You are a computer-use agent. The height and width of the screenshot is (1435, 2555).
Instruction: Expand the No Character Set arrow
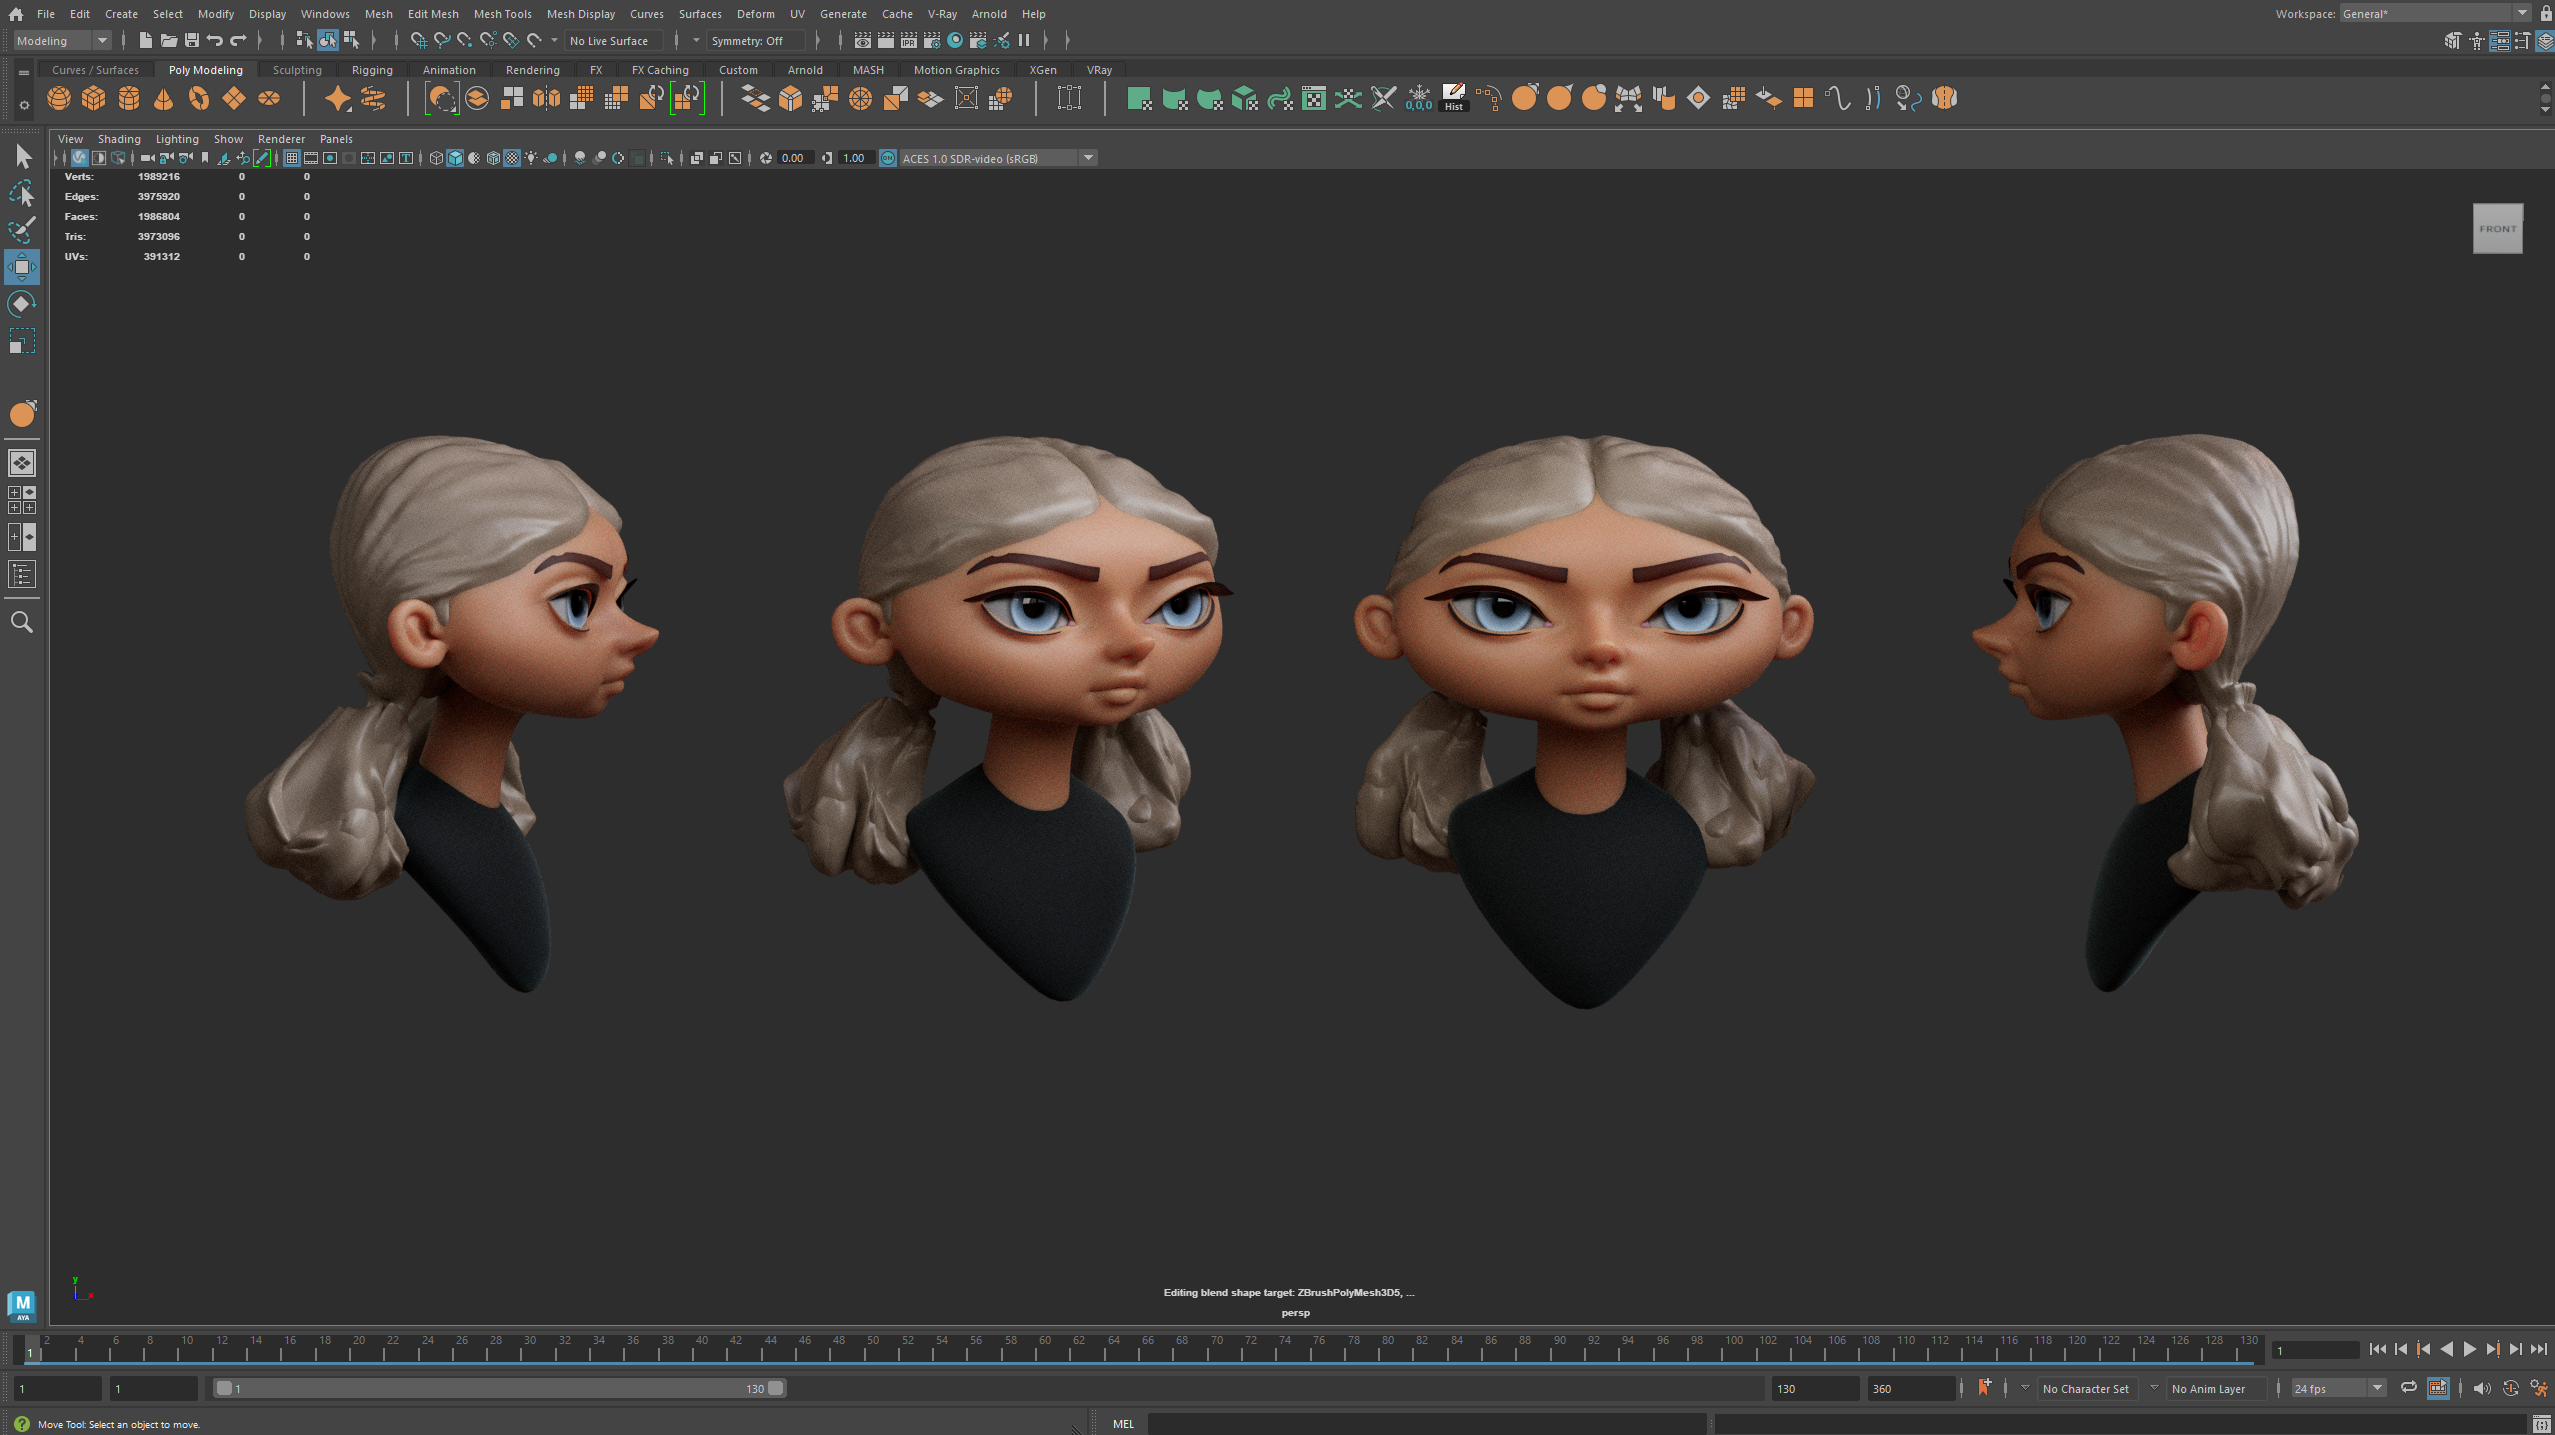2026,1388
